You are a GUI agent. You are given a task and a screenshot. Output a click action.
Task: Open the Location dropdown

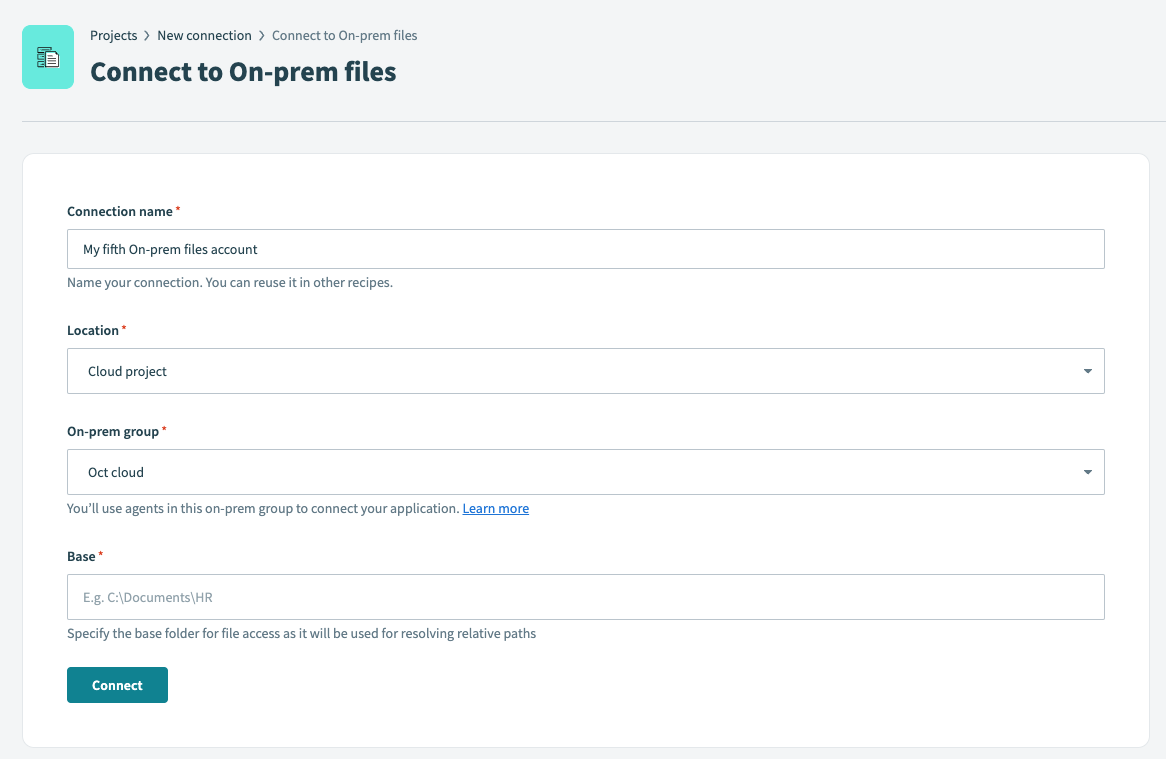585,370
